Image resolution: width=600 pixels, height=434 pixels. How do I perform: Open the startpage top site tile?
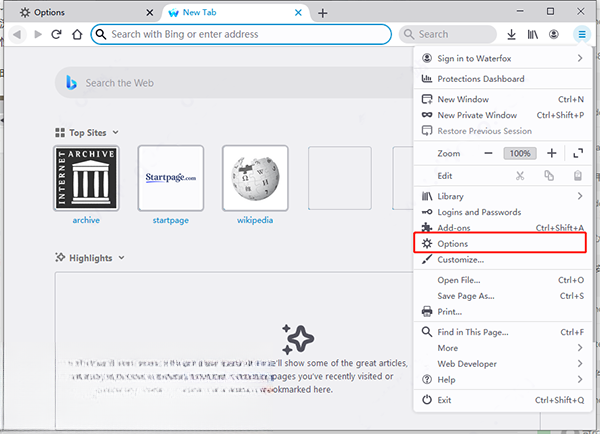pyautogui.click(x=171, y=178)
